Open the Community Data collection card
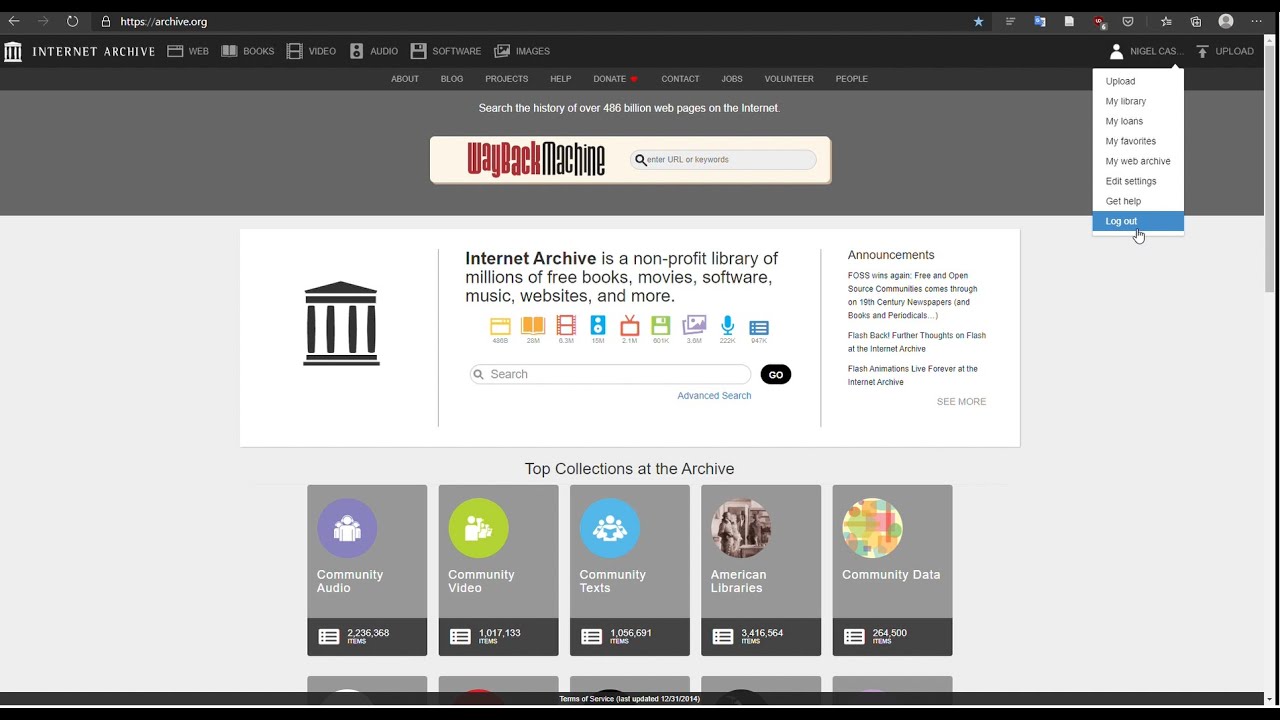Viewport: 1280px width, 720px height. [892, 570]
